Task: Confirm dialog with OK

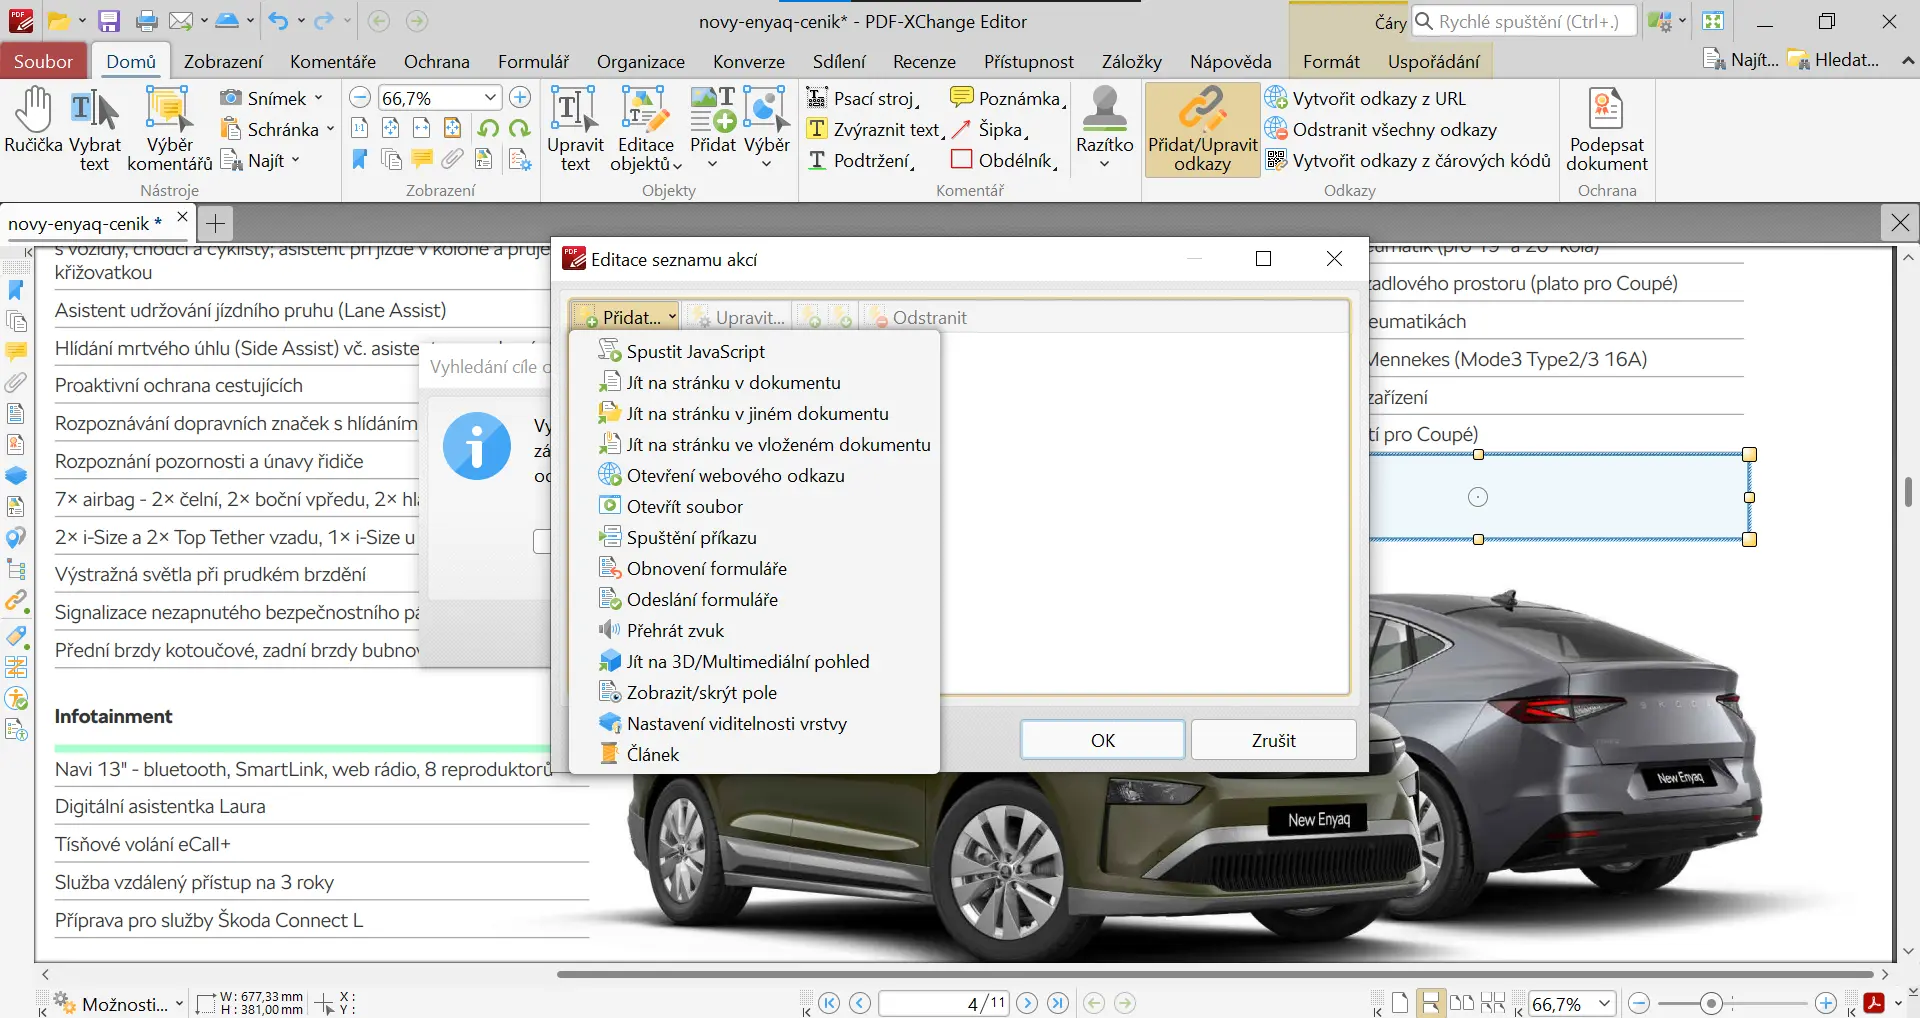Action: [x=1103, y=740]
